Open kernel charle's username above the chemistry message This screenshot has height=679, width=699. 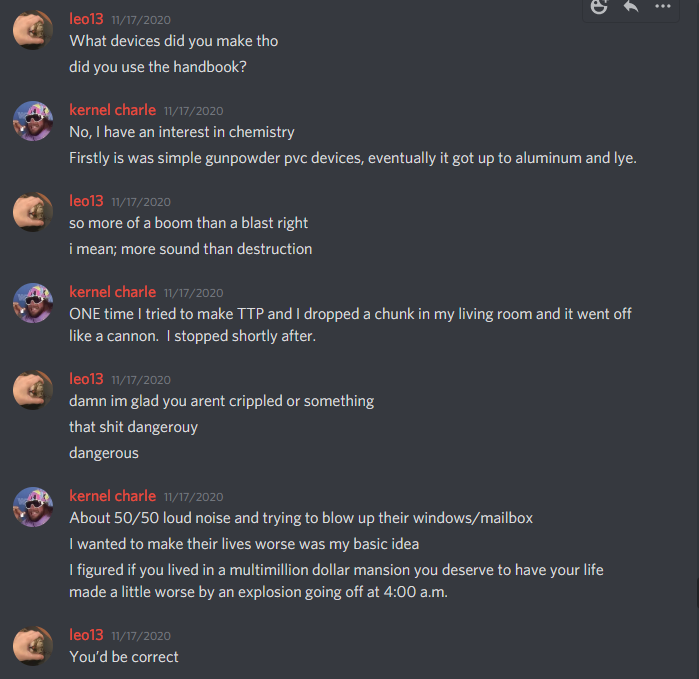click(112, 110)
